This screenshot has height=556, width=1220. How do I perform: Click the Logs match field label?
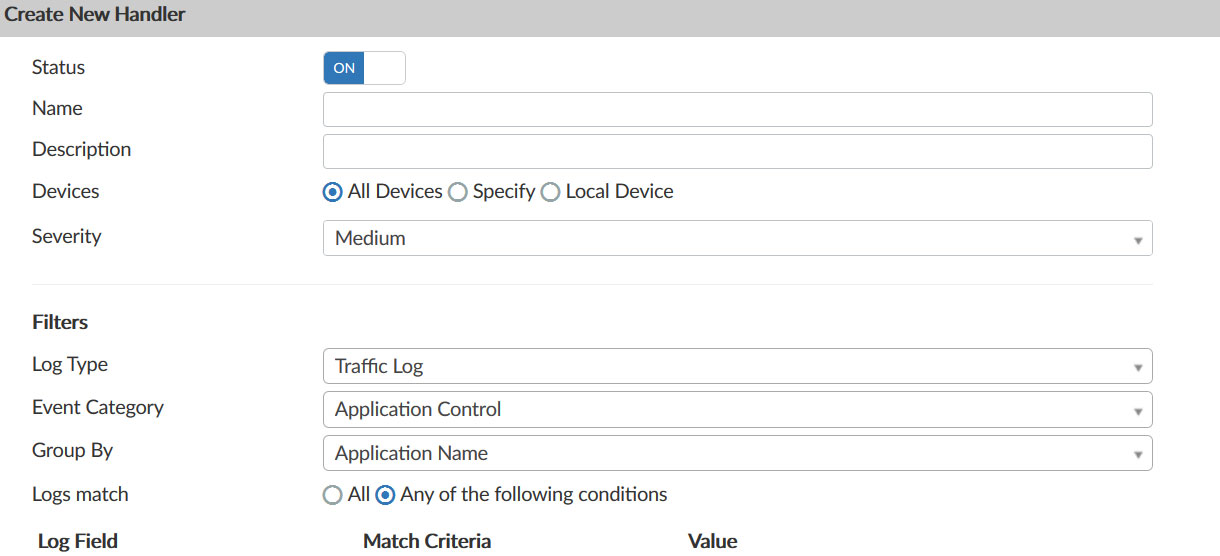coord(80,494)
